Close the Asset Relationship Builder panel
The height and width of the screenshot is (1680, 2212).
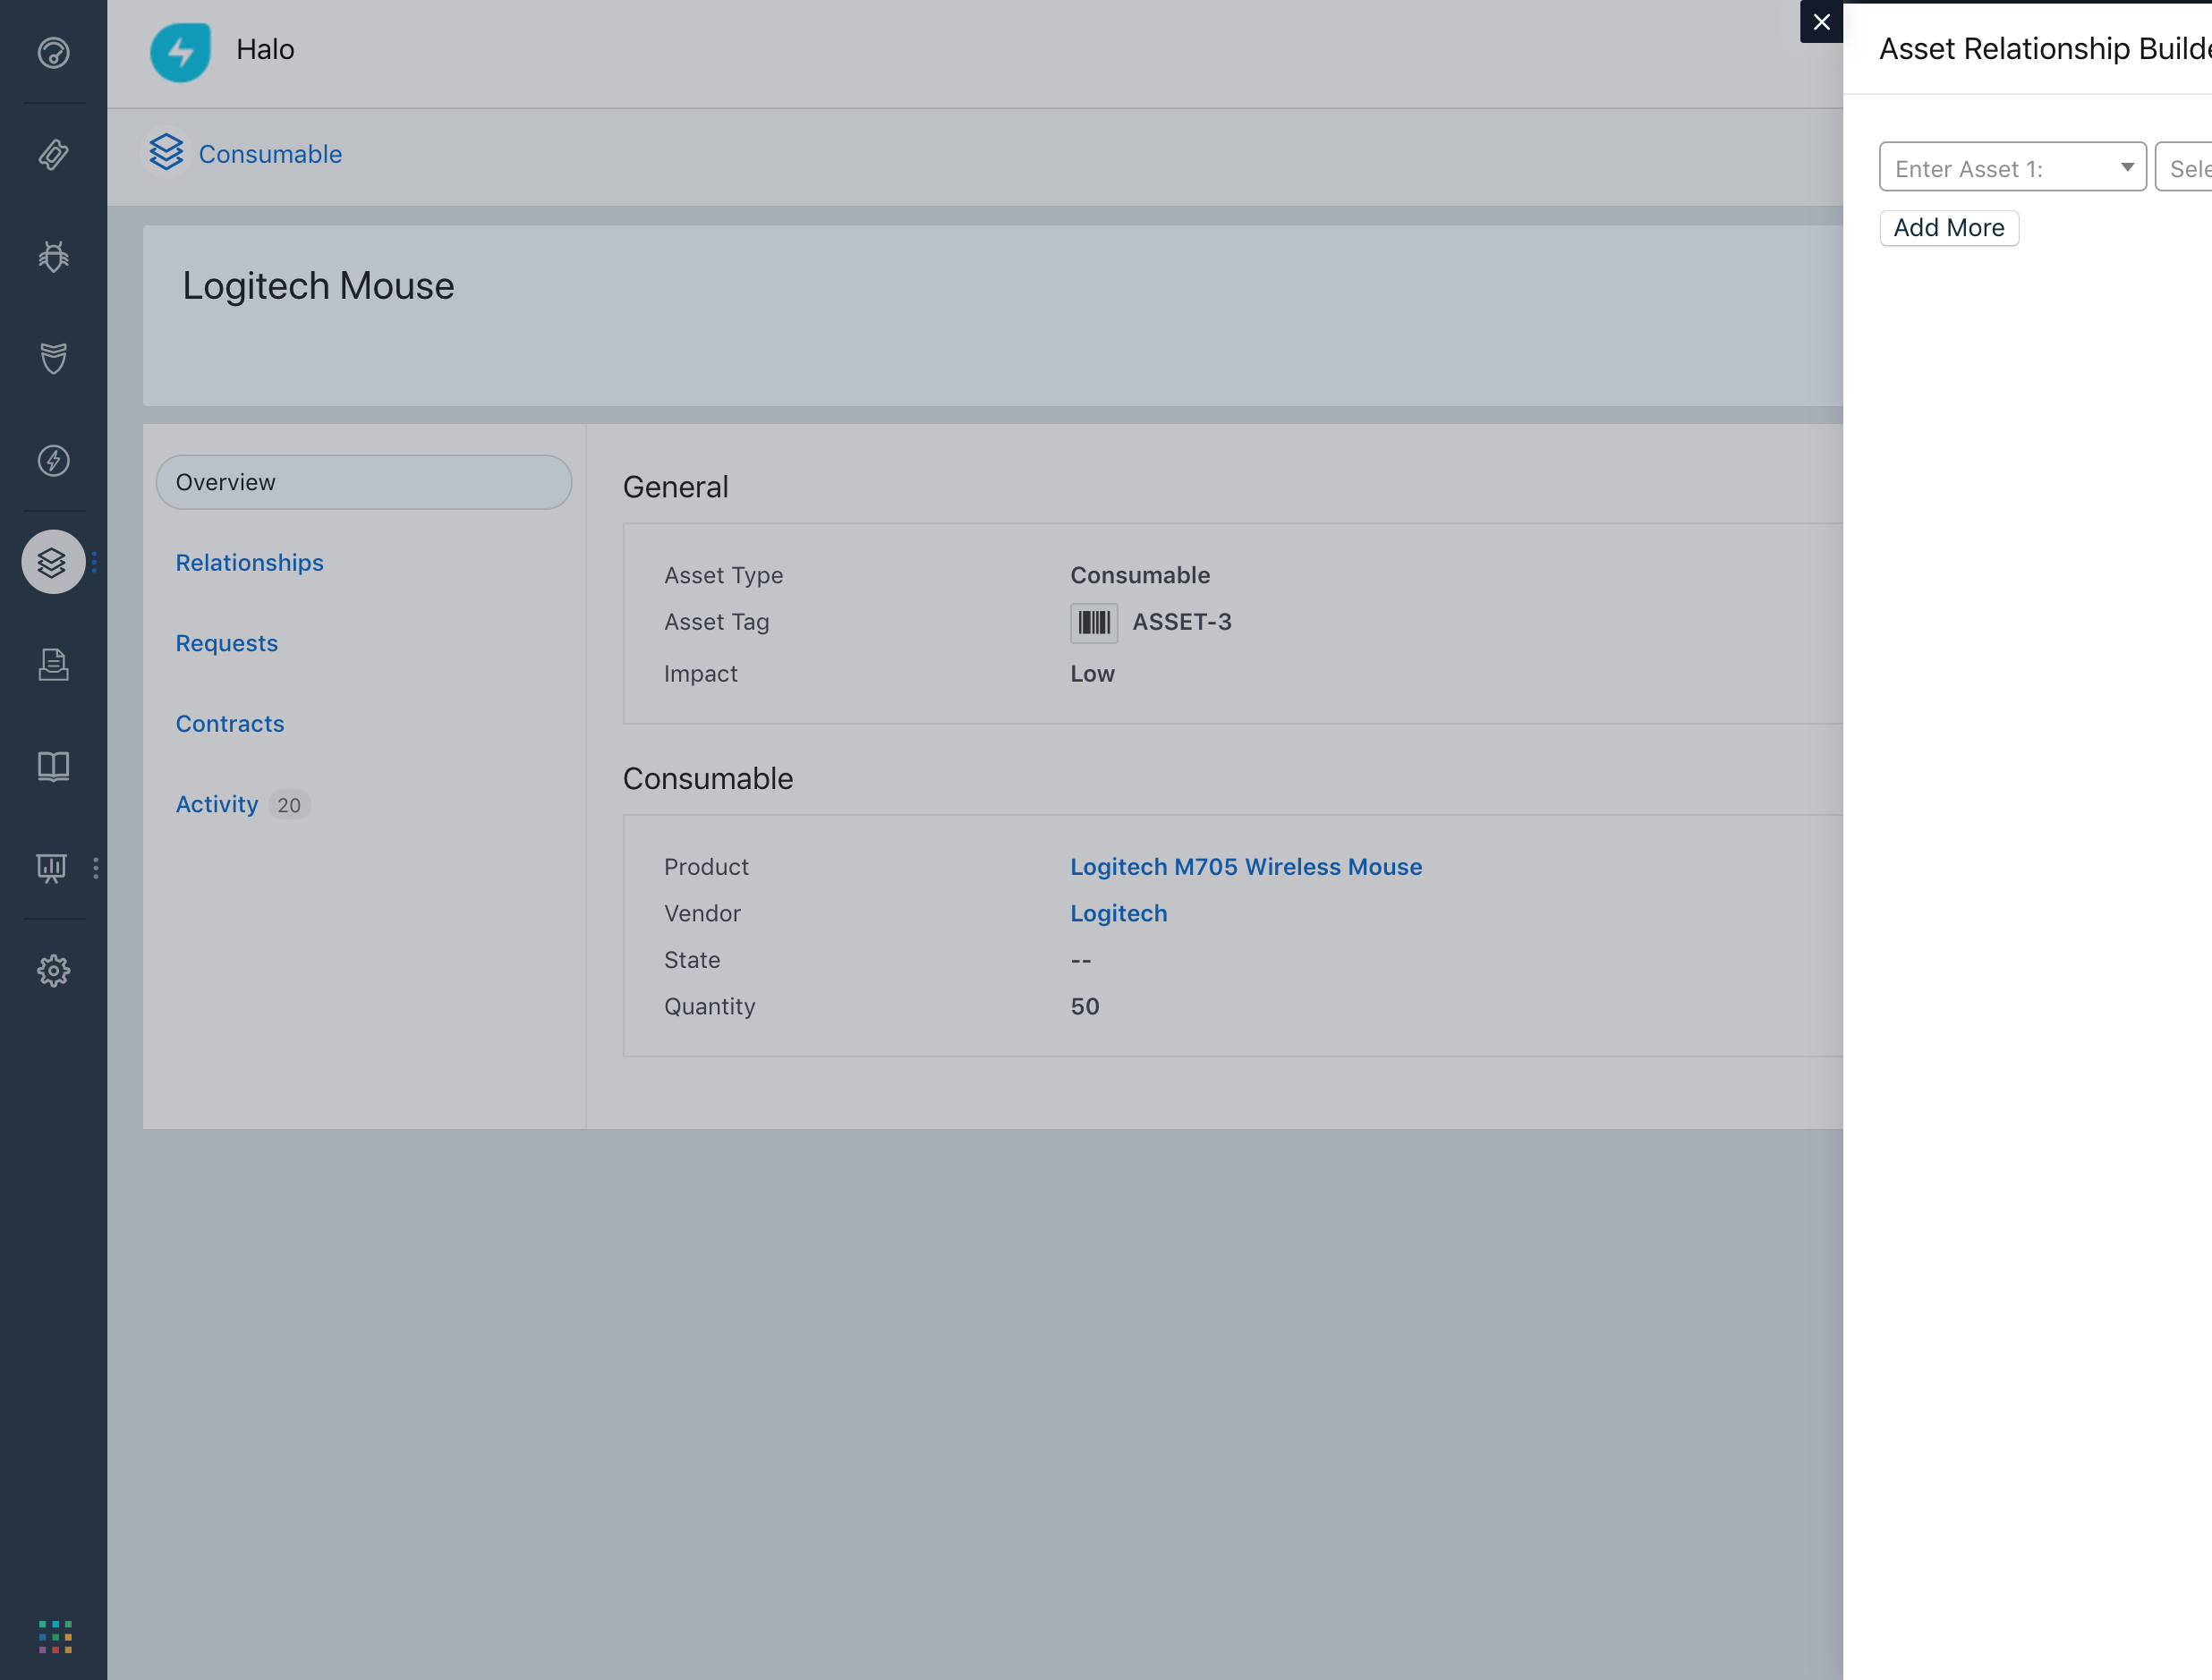coord(1821,21)
